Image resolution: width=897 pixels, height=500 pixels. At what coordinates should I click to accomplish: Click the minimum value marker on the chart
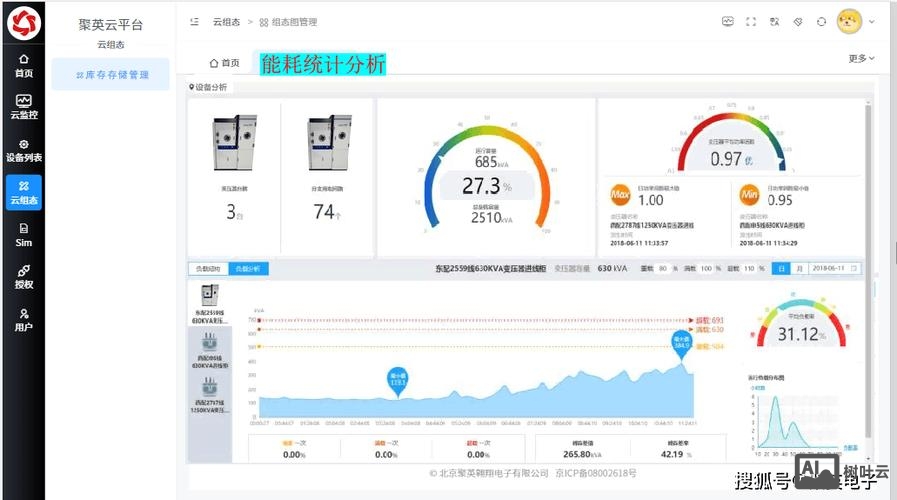pos(397,382)
